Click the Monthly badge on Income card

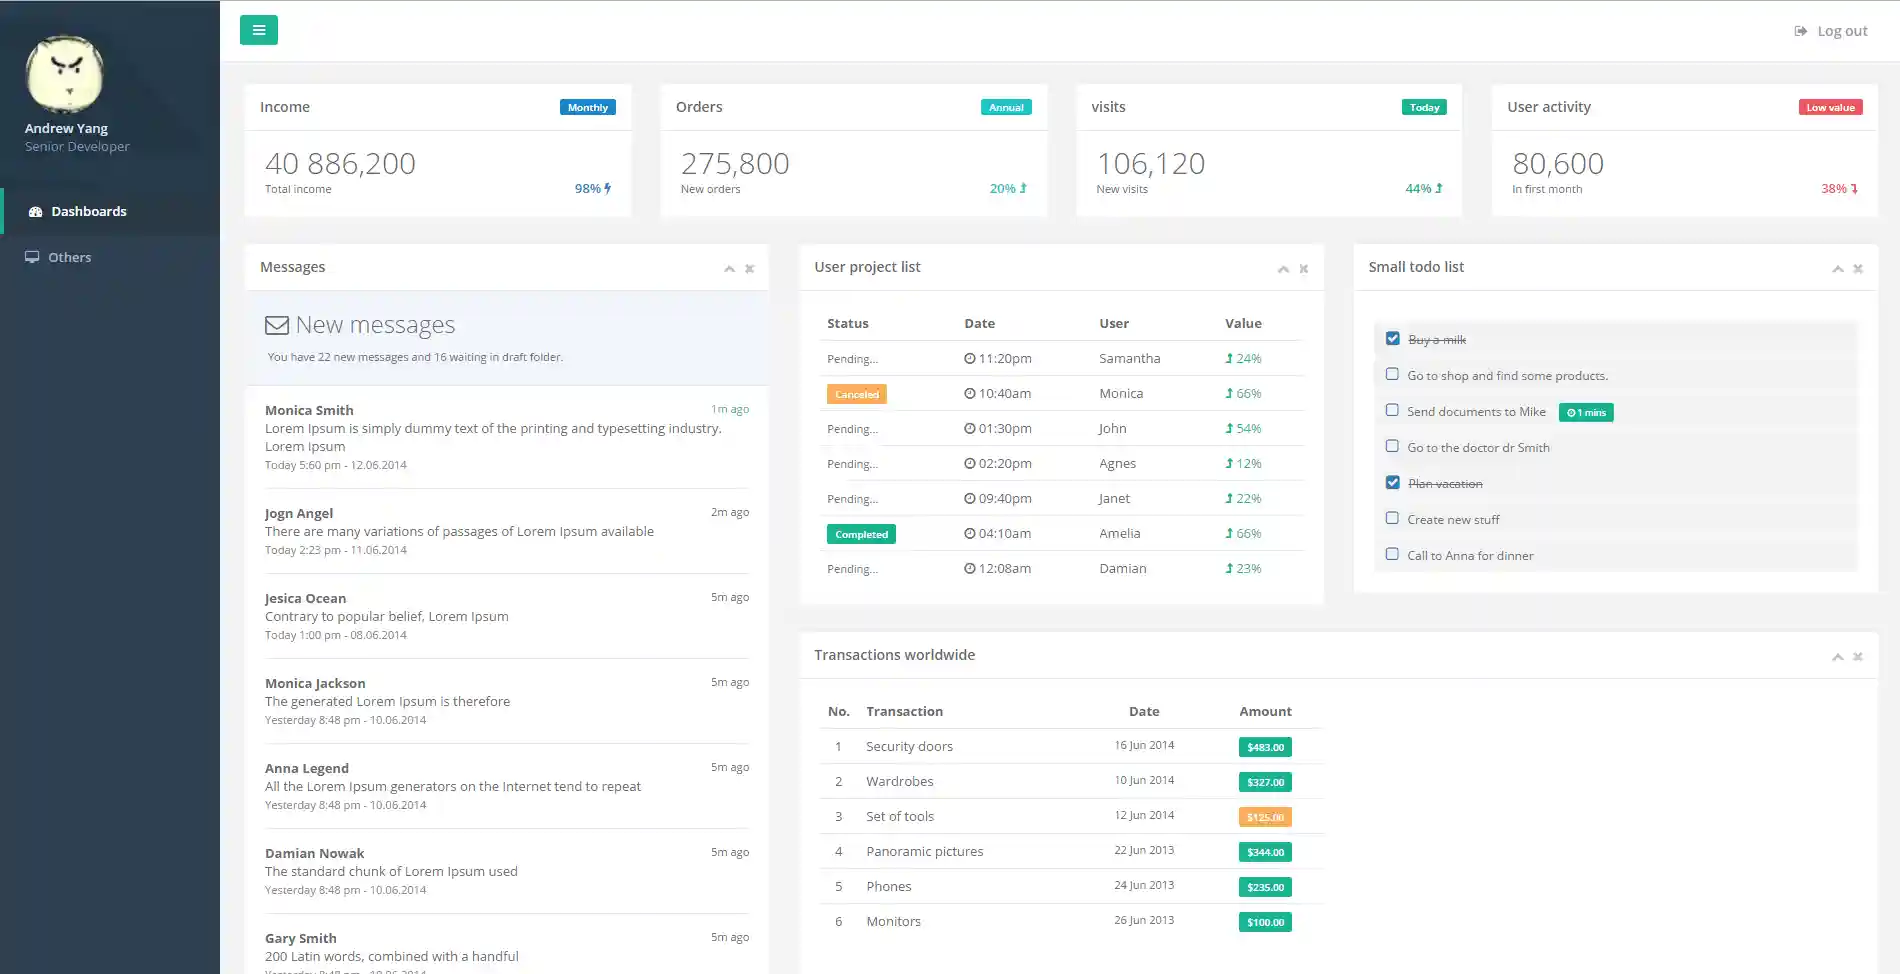click(x=587, y=108)
